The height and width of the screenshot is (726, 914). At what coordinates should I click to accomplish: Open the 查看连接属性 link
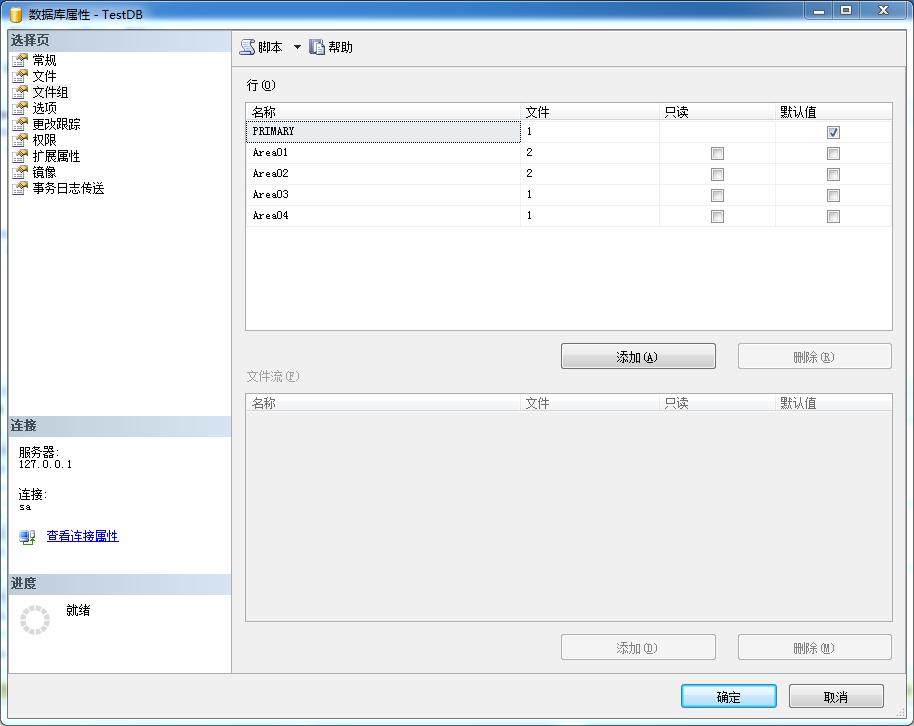(x=82, y=536)
